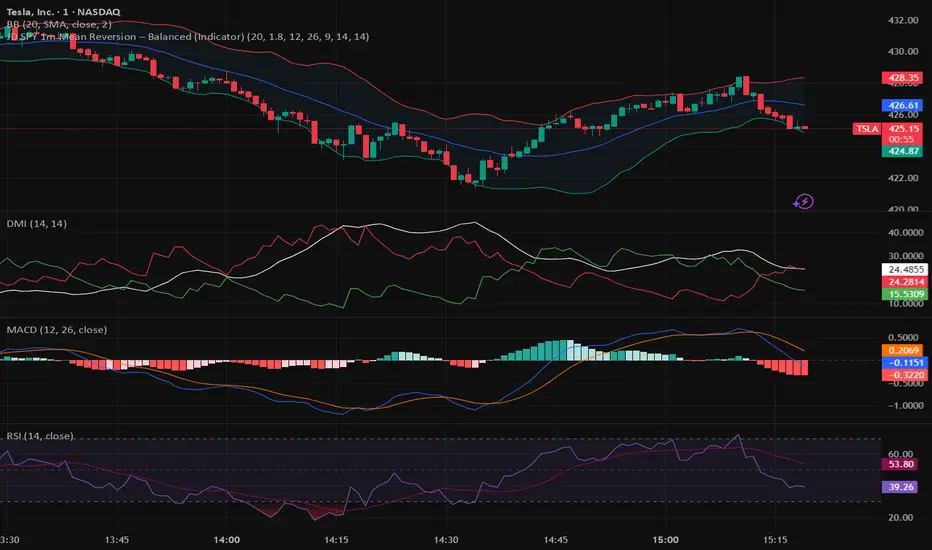This screenshot has width=932, height=550.
Task: Click the 39.26 RSI value tag
Action: 900,487
